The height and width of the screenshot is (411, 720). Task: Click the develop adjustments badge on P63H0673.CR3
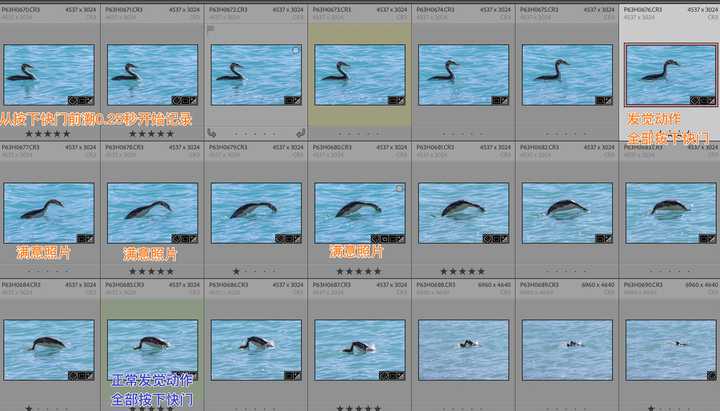pos(400,100)
